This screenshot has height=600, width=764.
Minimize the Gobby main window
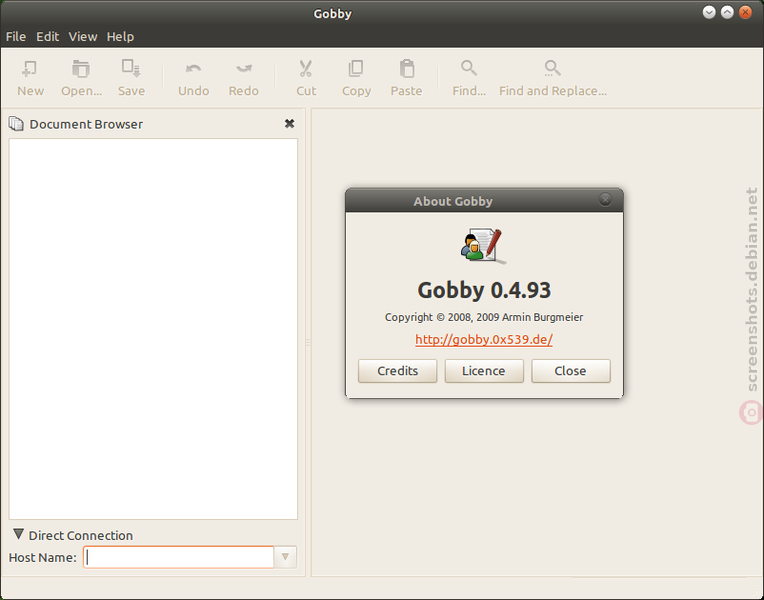[x=709, y=13]
